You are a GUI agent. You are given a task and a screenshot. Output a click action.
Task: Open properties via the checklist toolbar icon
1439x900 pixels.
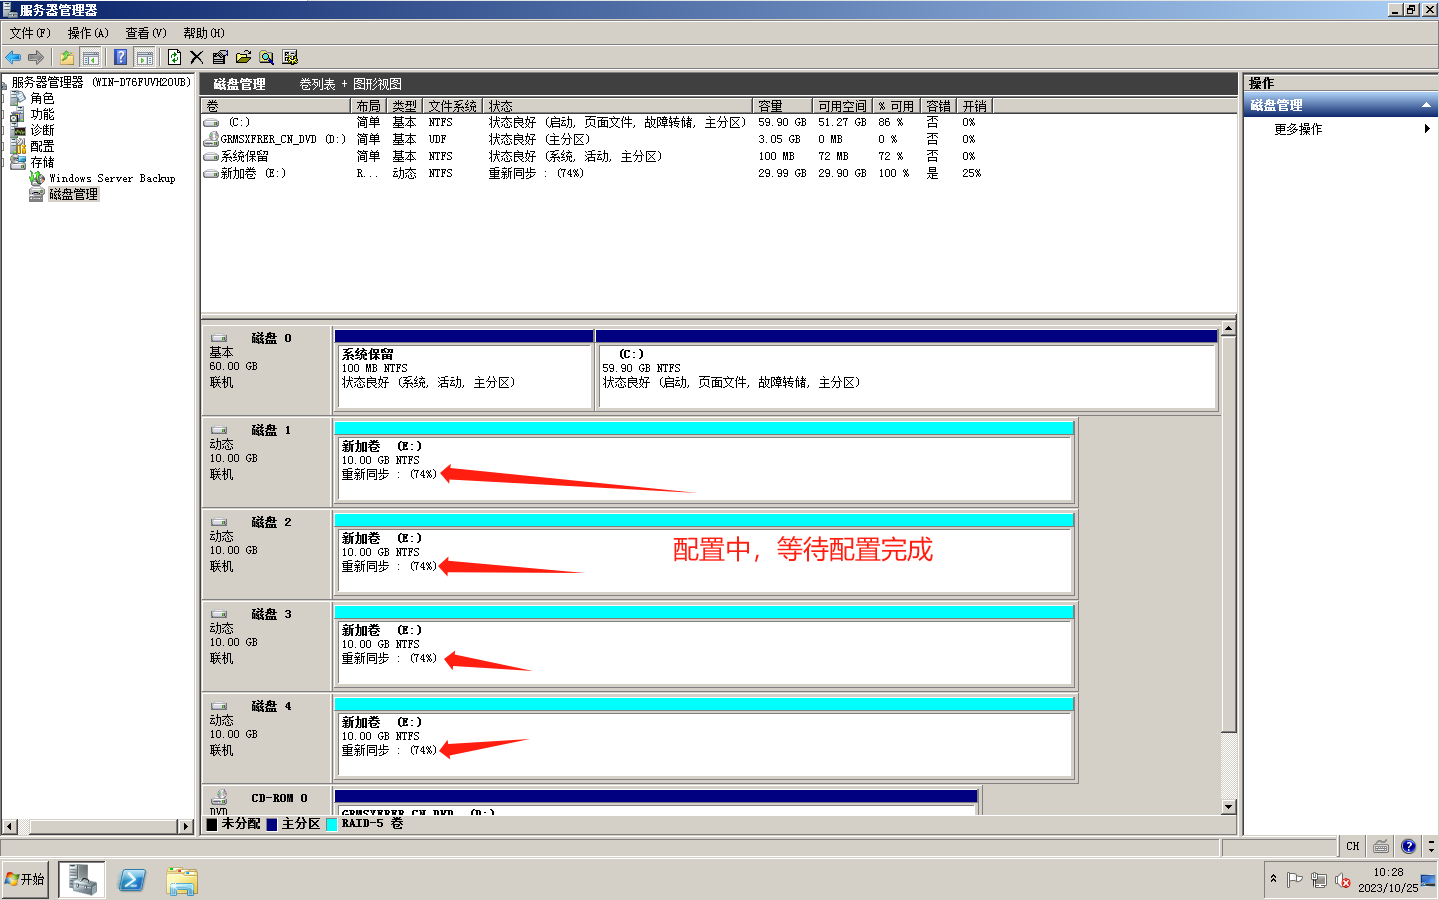[220, 57]
